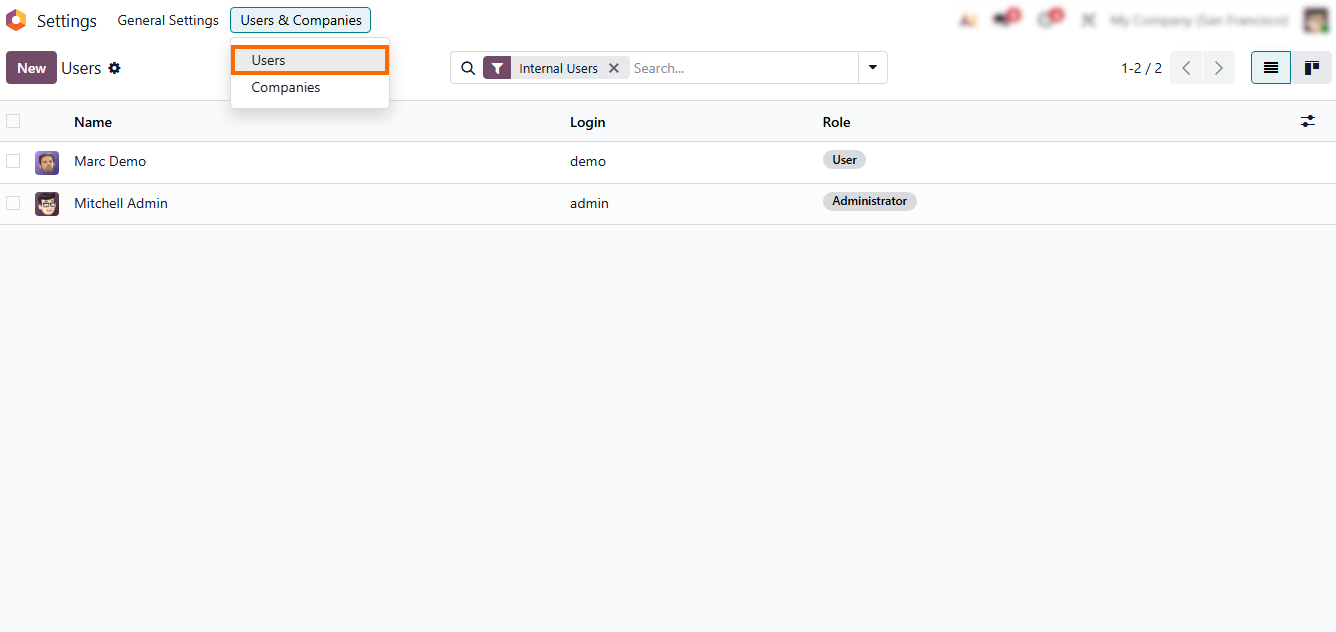Expand the search options dropdown arrow

pyautogui.click(x=872, y=68)
